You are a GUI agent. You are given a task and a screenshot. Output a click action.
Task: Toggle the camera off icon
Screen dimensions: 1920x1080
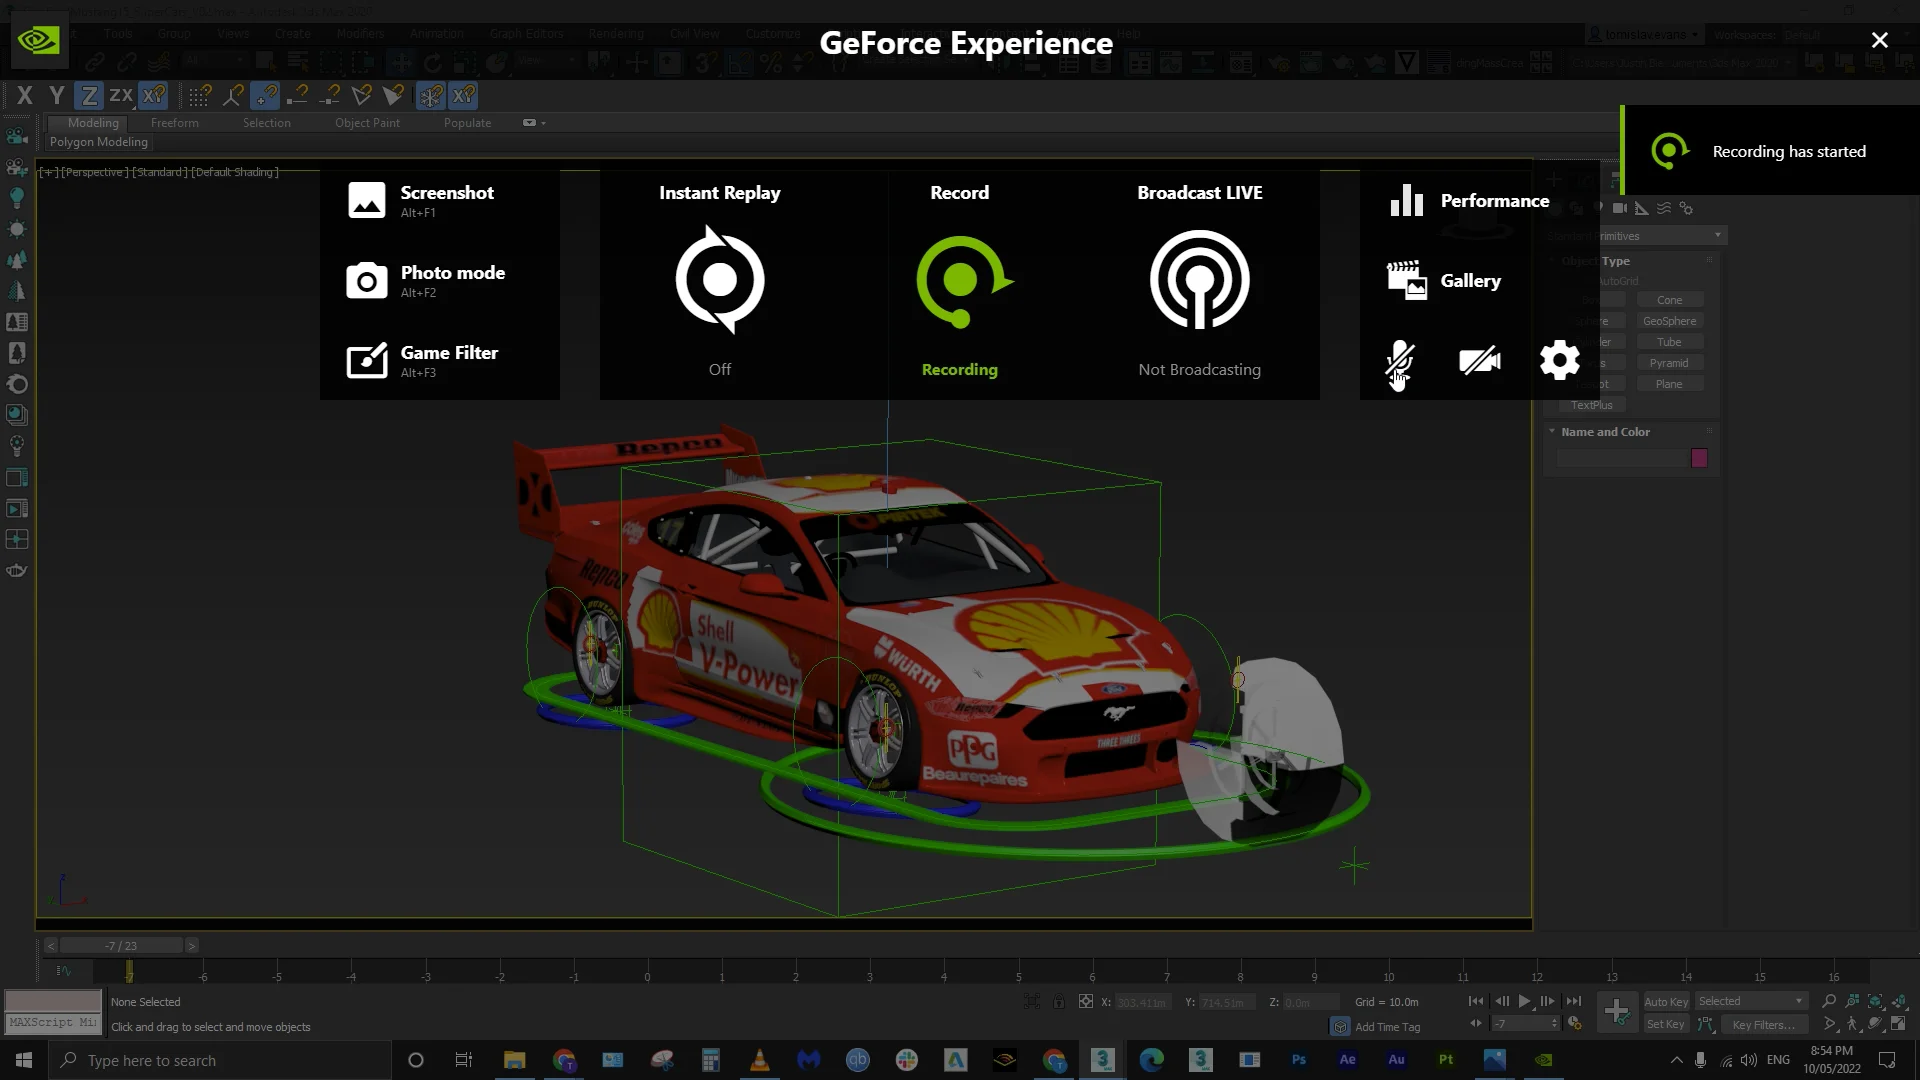pyautogui.click(x=1480, y=360)
